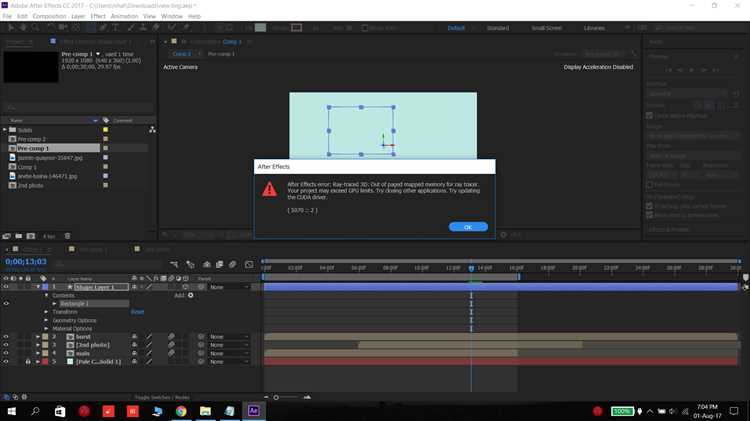The width and height of the screenshot is (750, 421).
Task: Click OK in the After Effects error dialog
Action: point(468,227)
